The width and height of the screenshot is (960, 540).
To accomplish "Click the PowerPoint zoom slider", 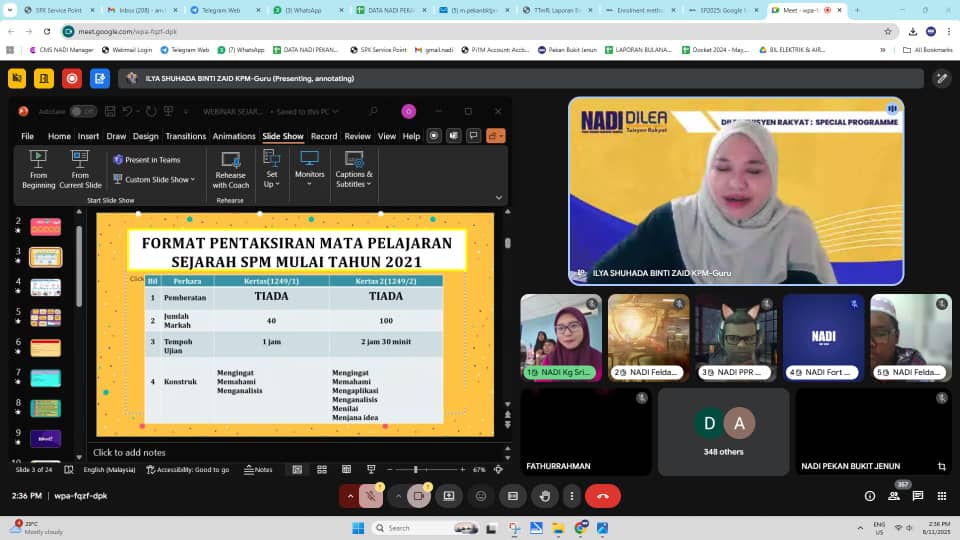I will click(415, 469).
